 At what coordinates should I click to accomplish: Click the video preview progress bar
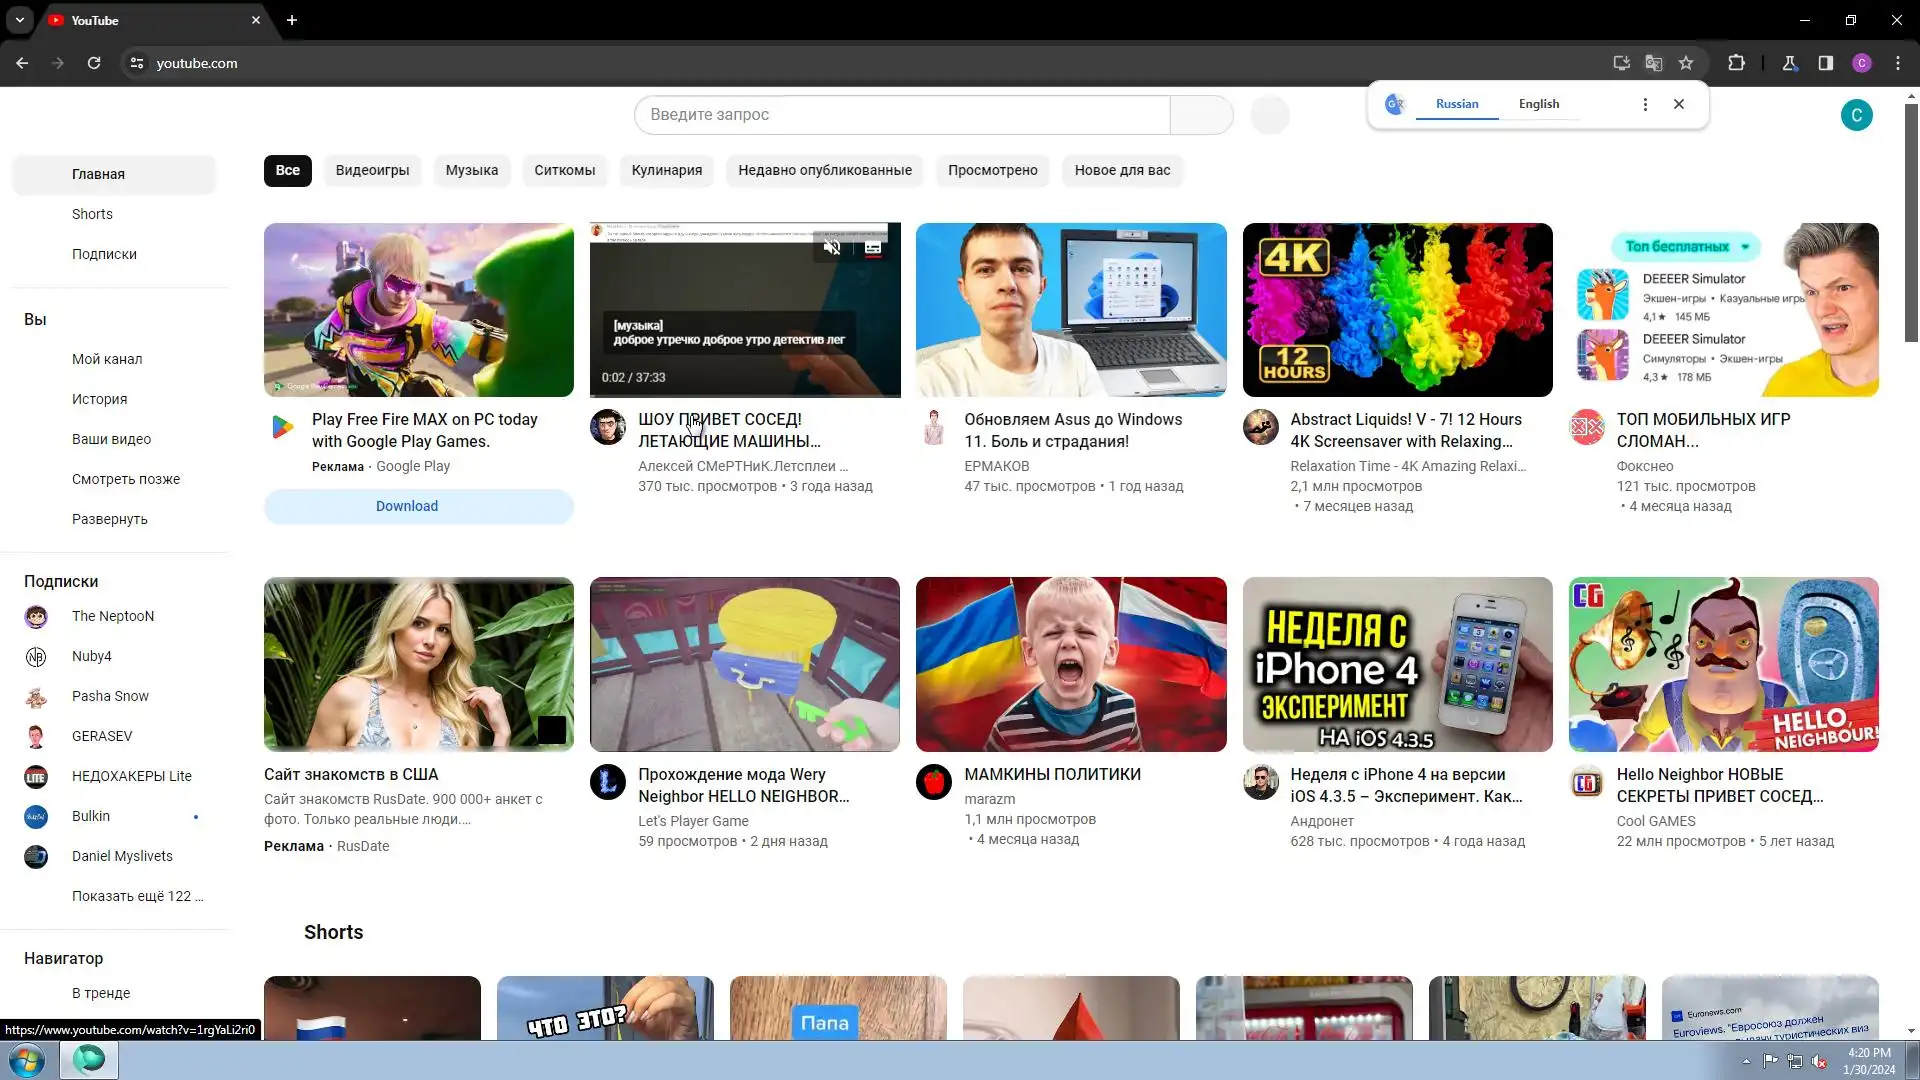(744, 395)
